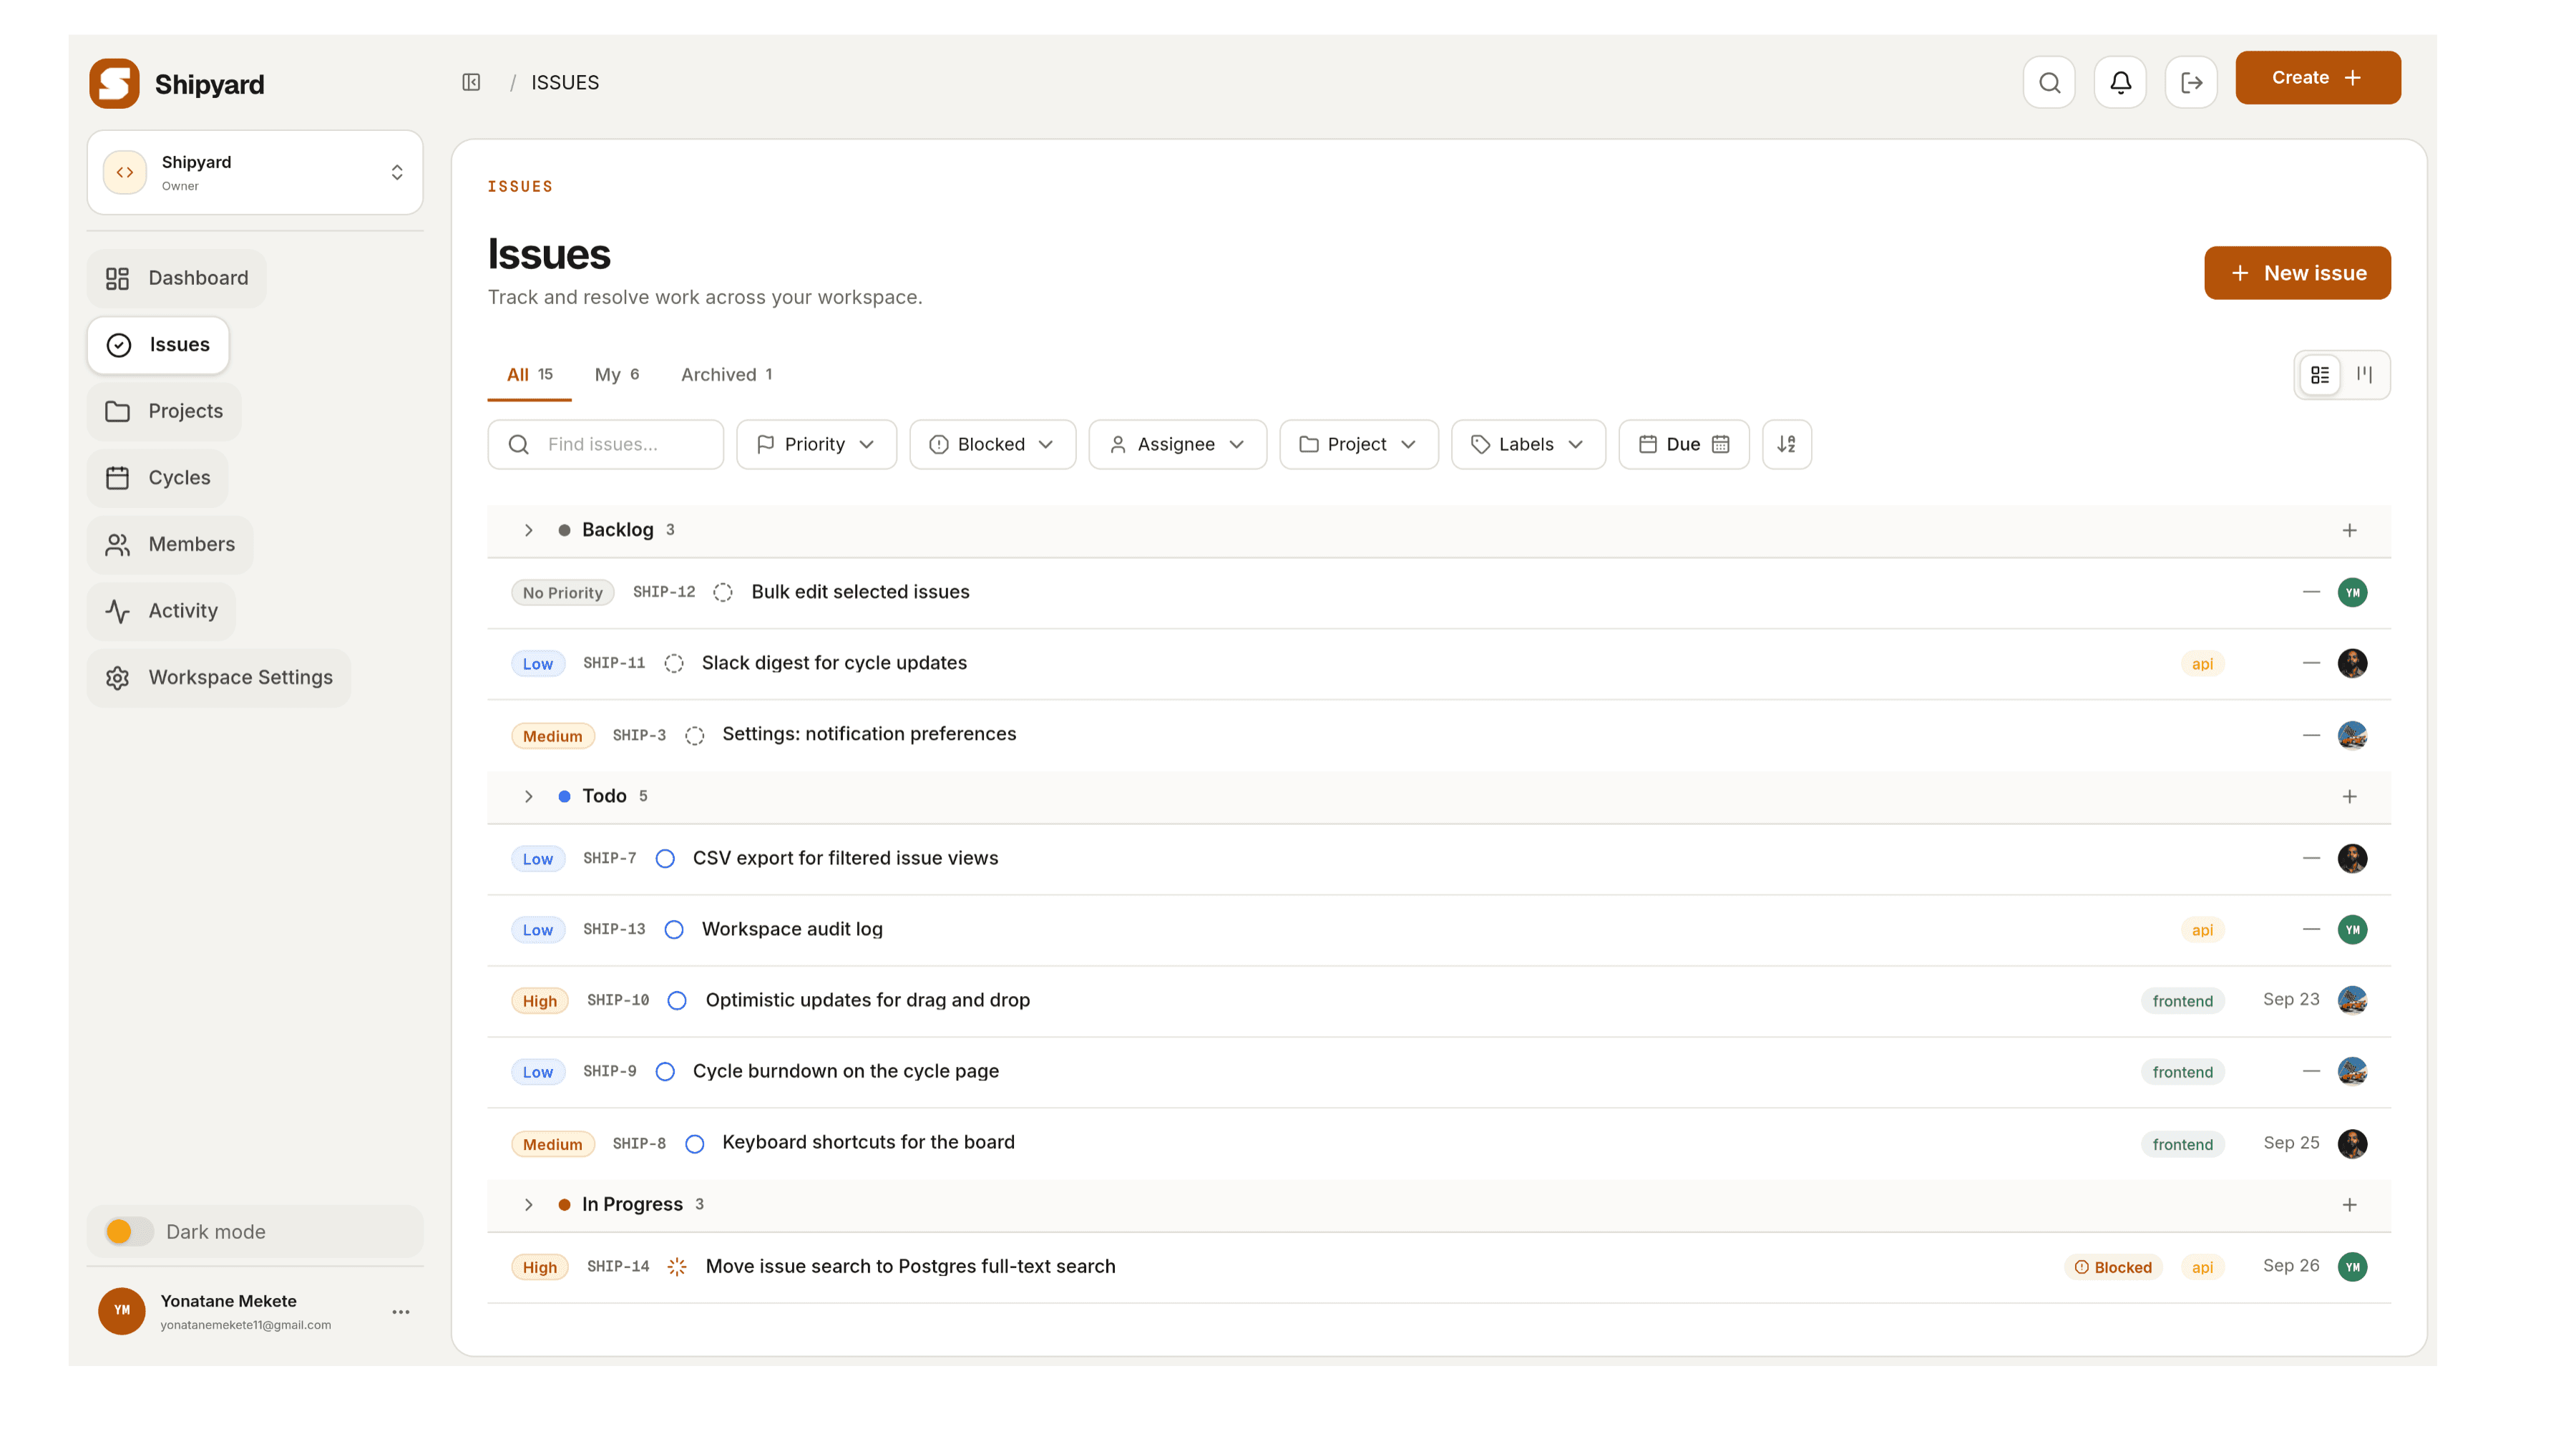
Task: Click the New issue button
Action: [2297, 273]
